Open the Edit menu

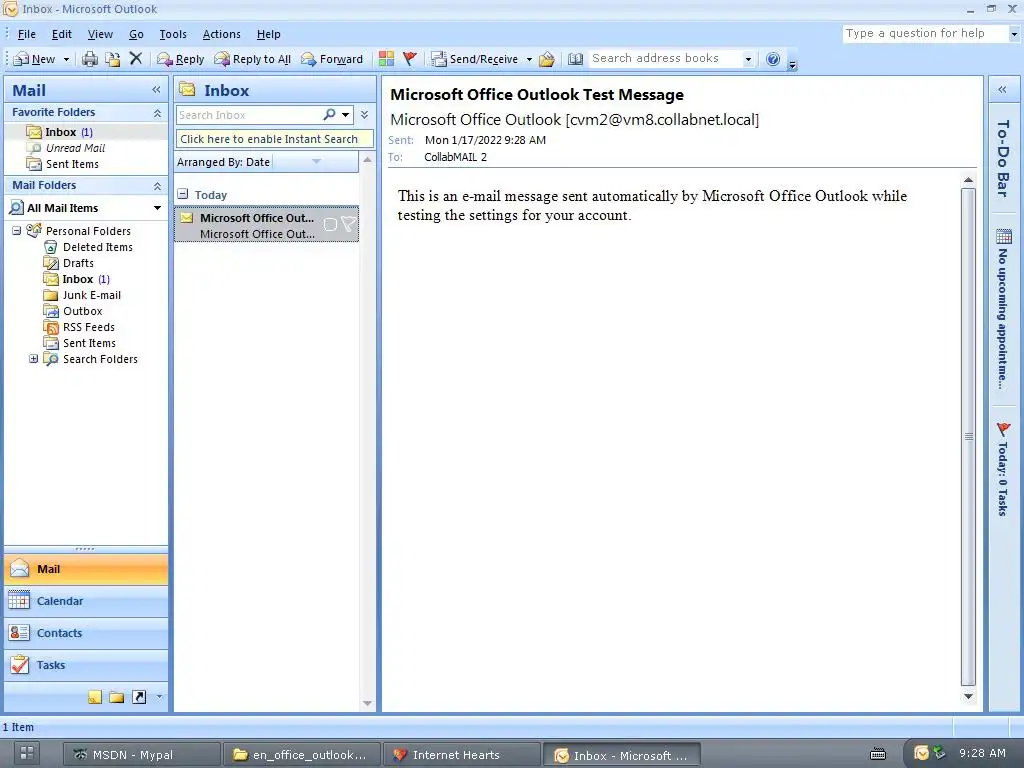point(62,34)
